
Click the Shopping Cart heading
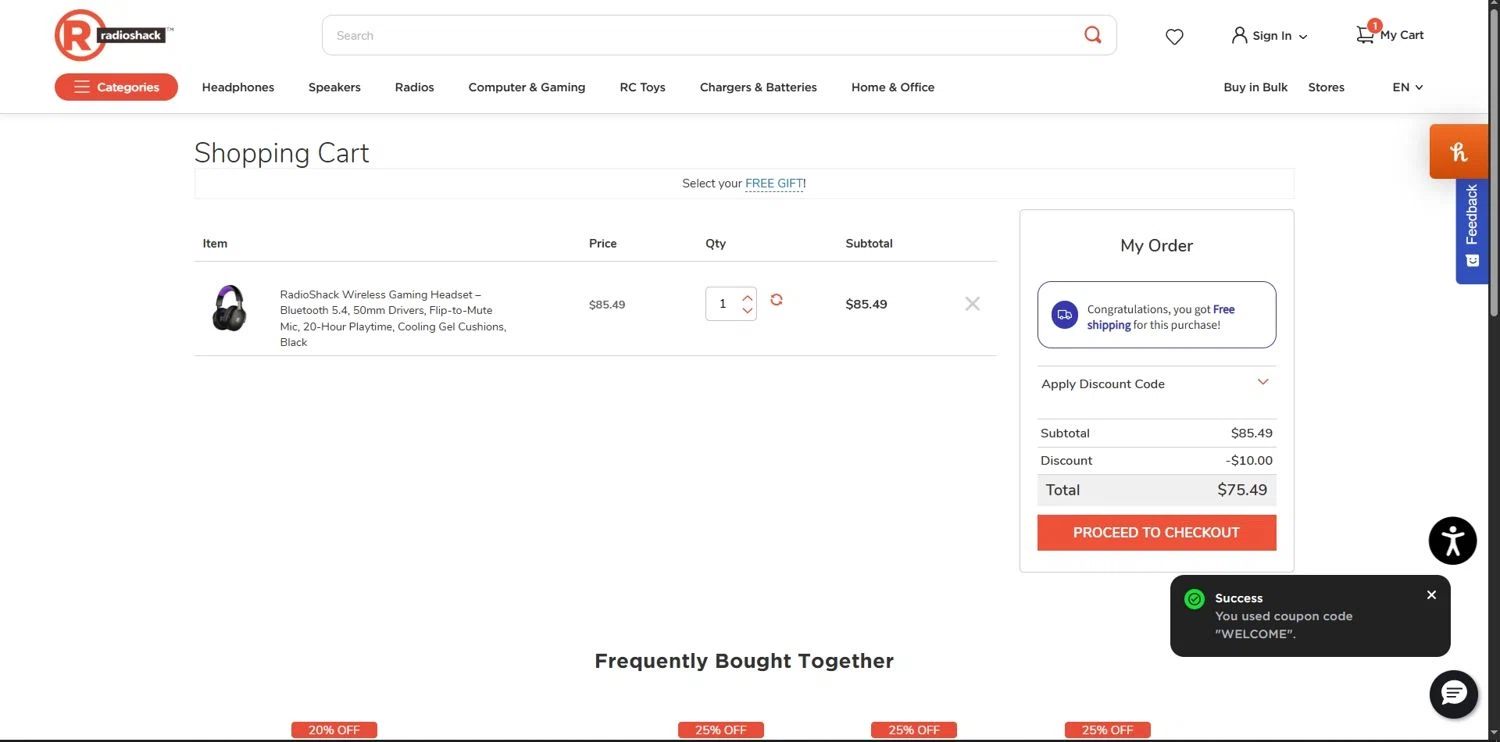(x=282, y=152)
